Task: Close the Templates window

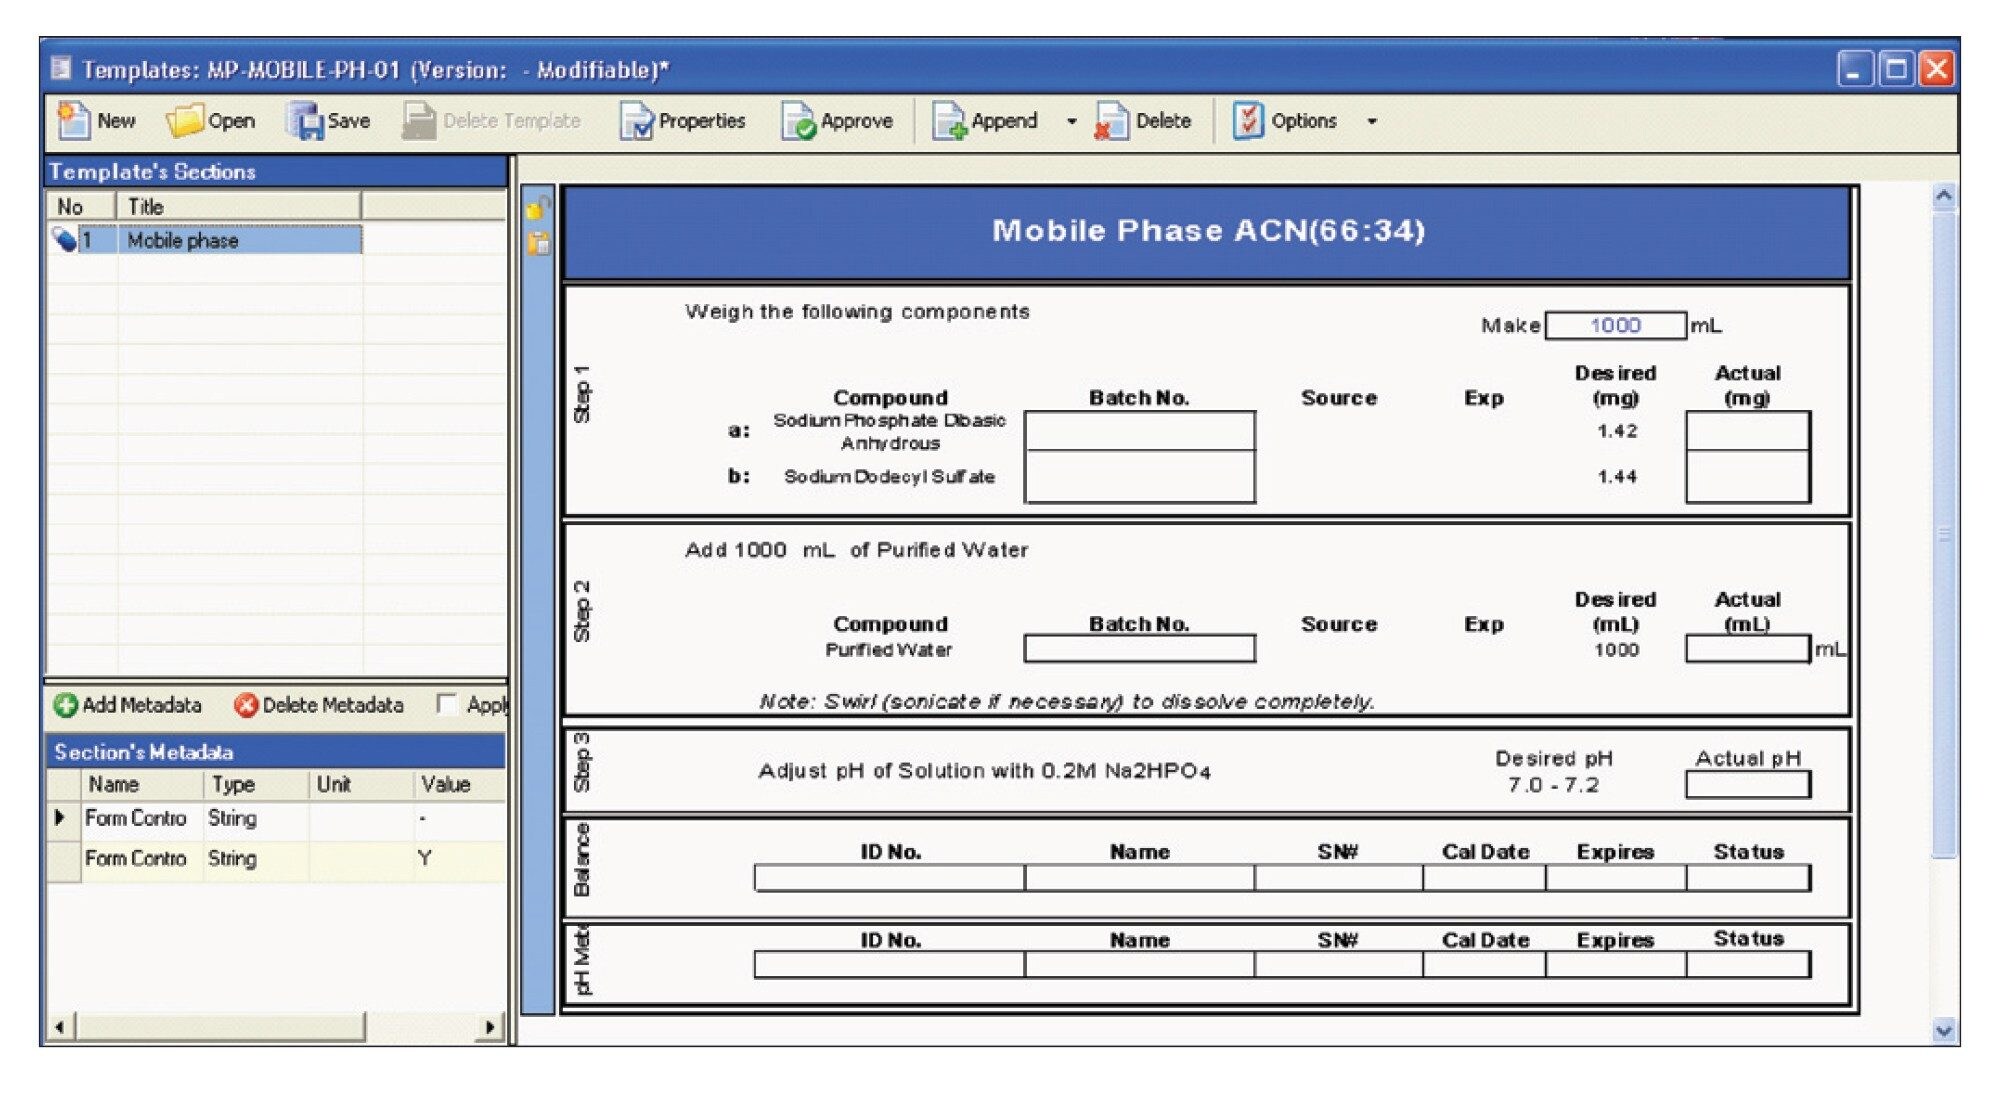Action: pyautogui.click(x=1936, y=69)
